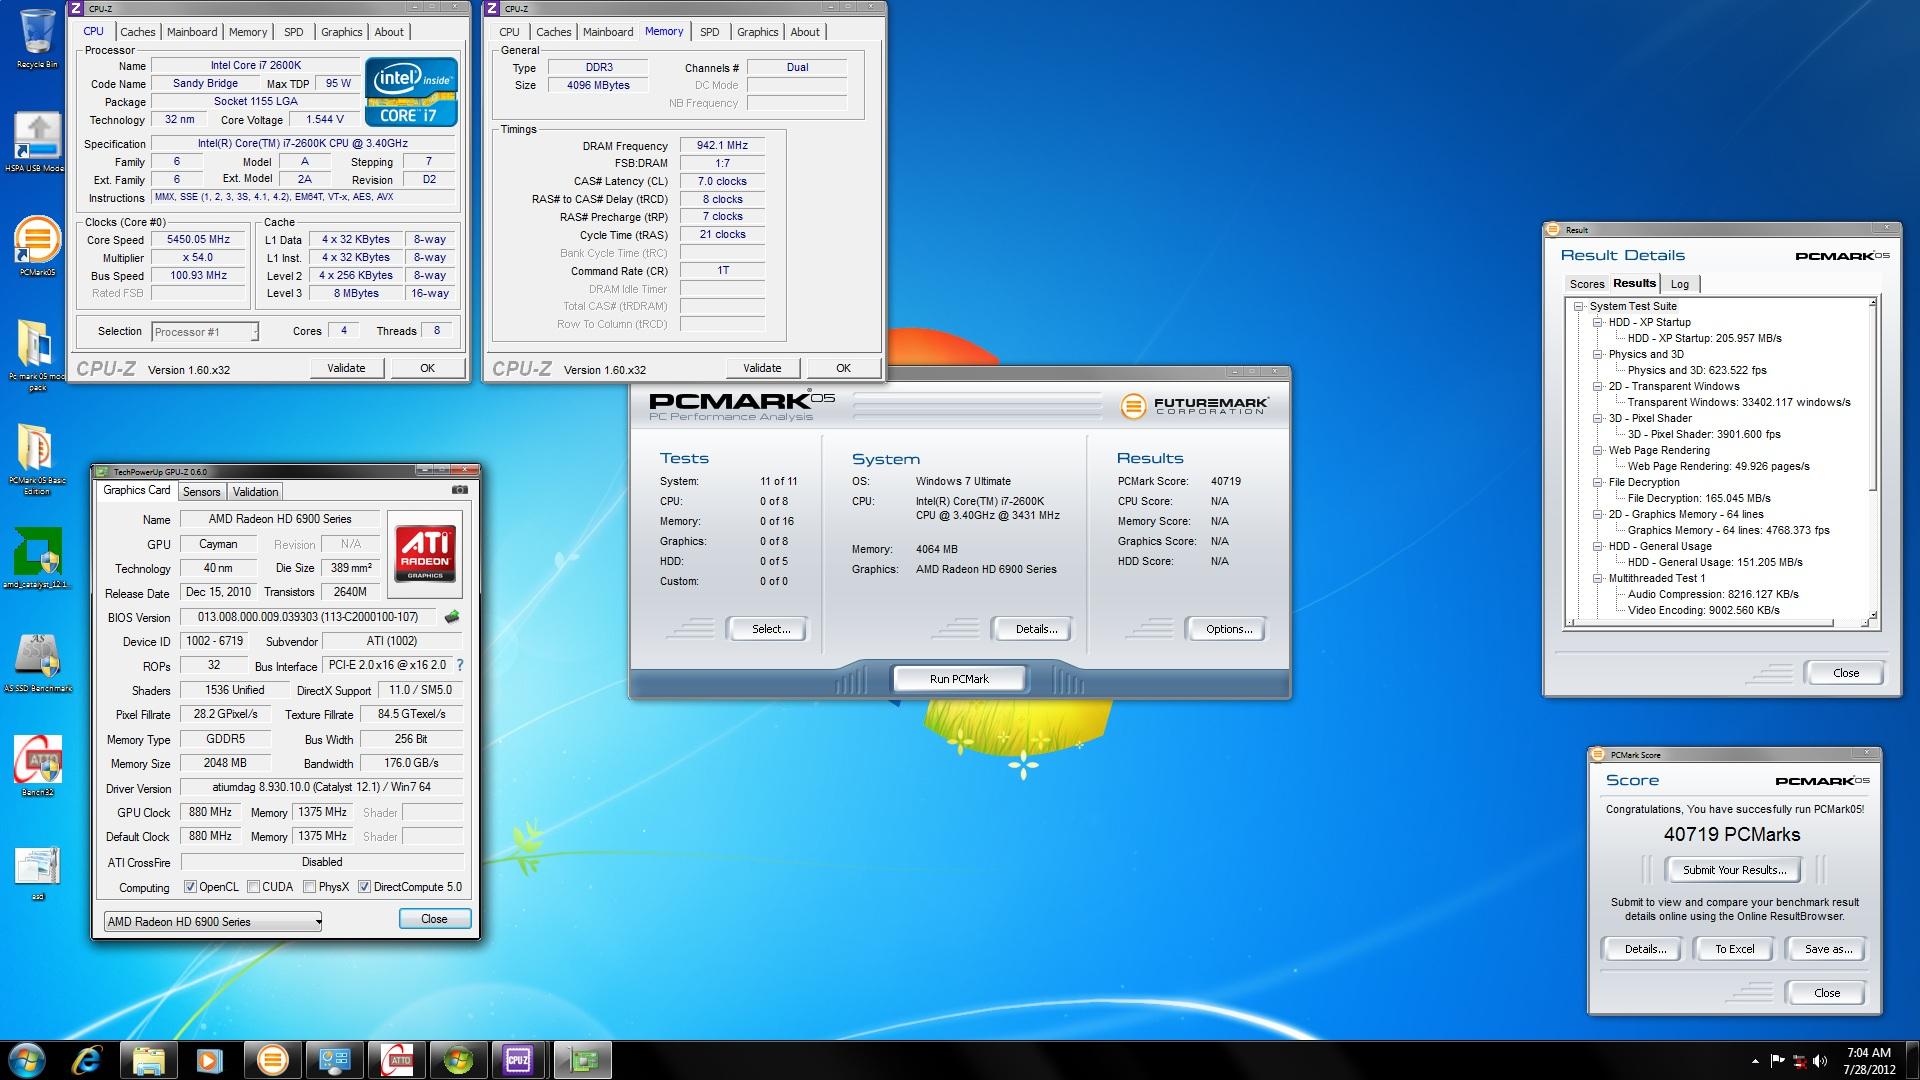Image resolution: width=1920 pixels, height=1080 pixels.
Task: Toggle the OpenCL checkbox in GPU-Z
Action: (x=190, y=887)
